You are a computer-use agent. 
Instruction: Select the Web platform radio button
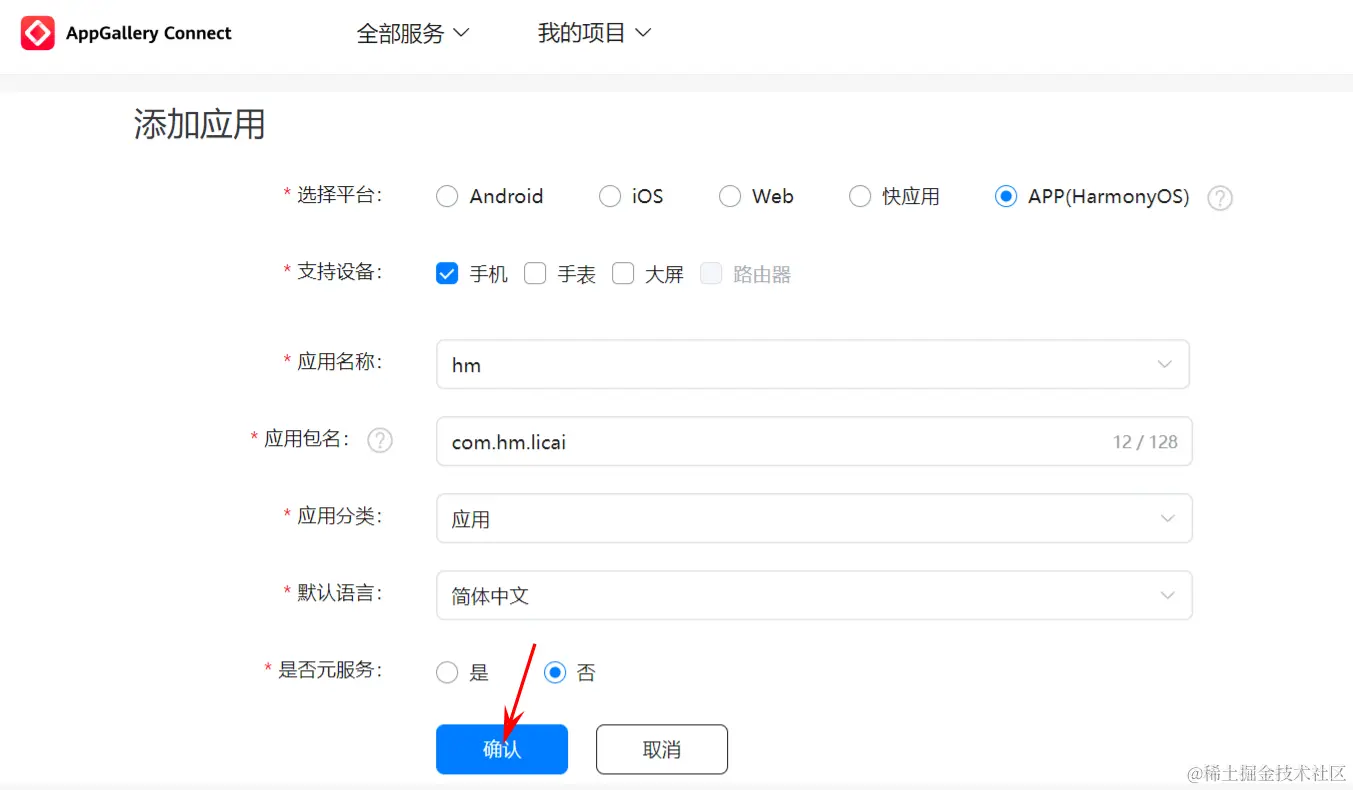pos(730,196)
